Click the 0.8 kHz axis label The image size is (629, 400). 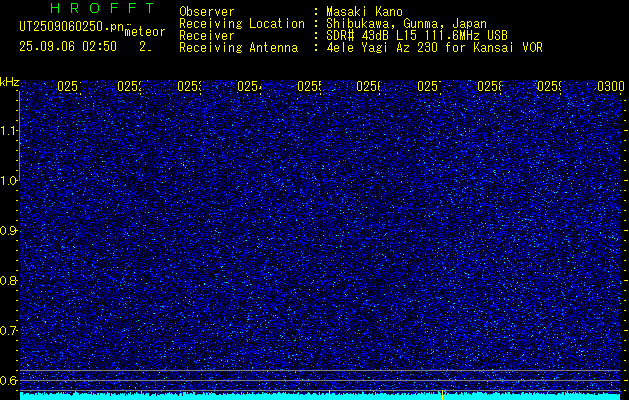(9, 280)
